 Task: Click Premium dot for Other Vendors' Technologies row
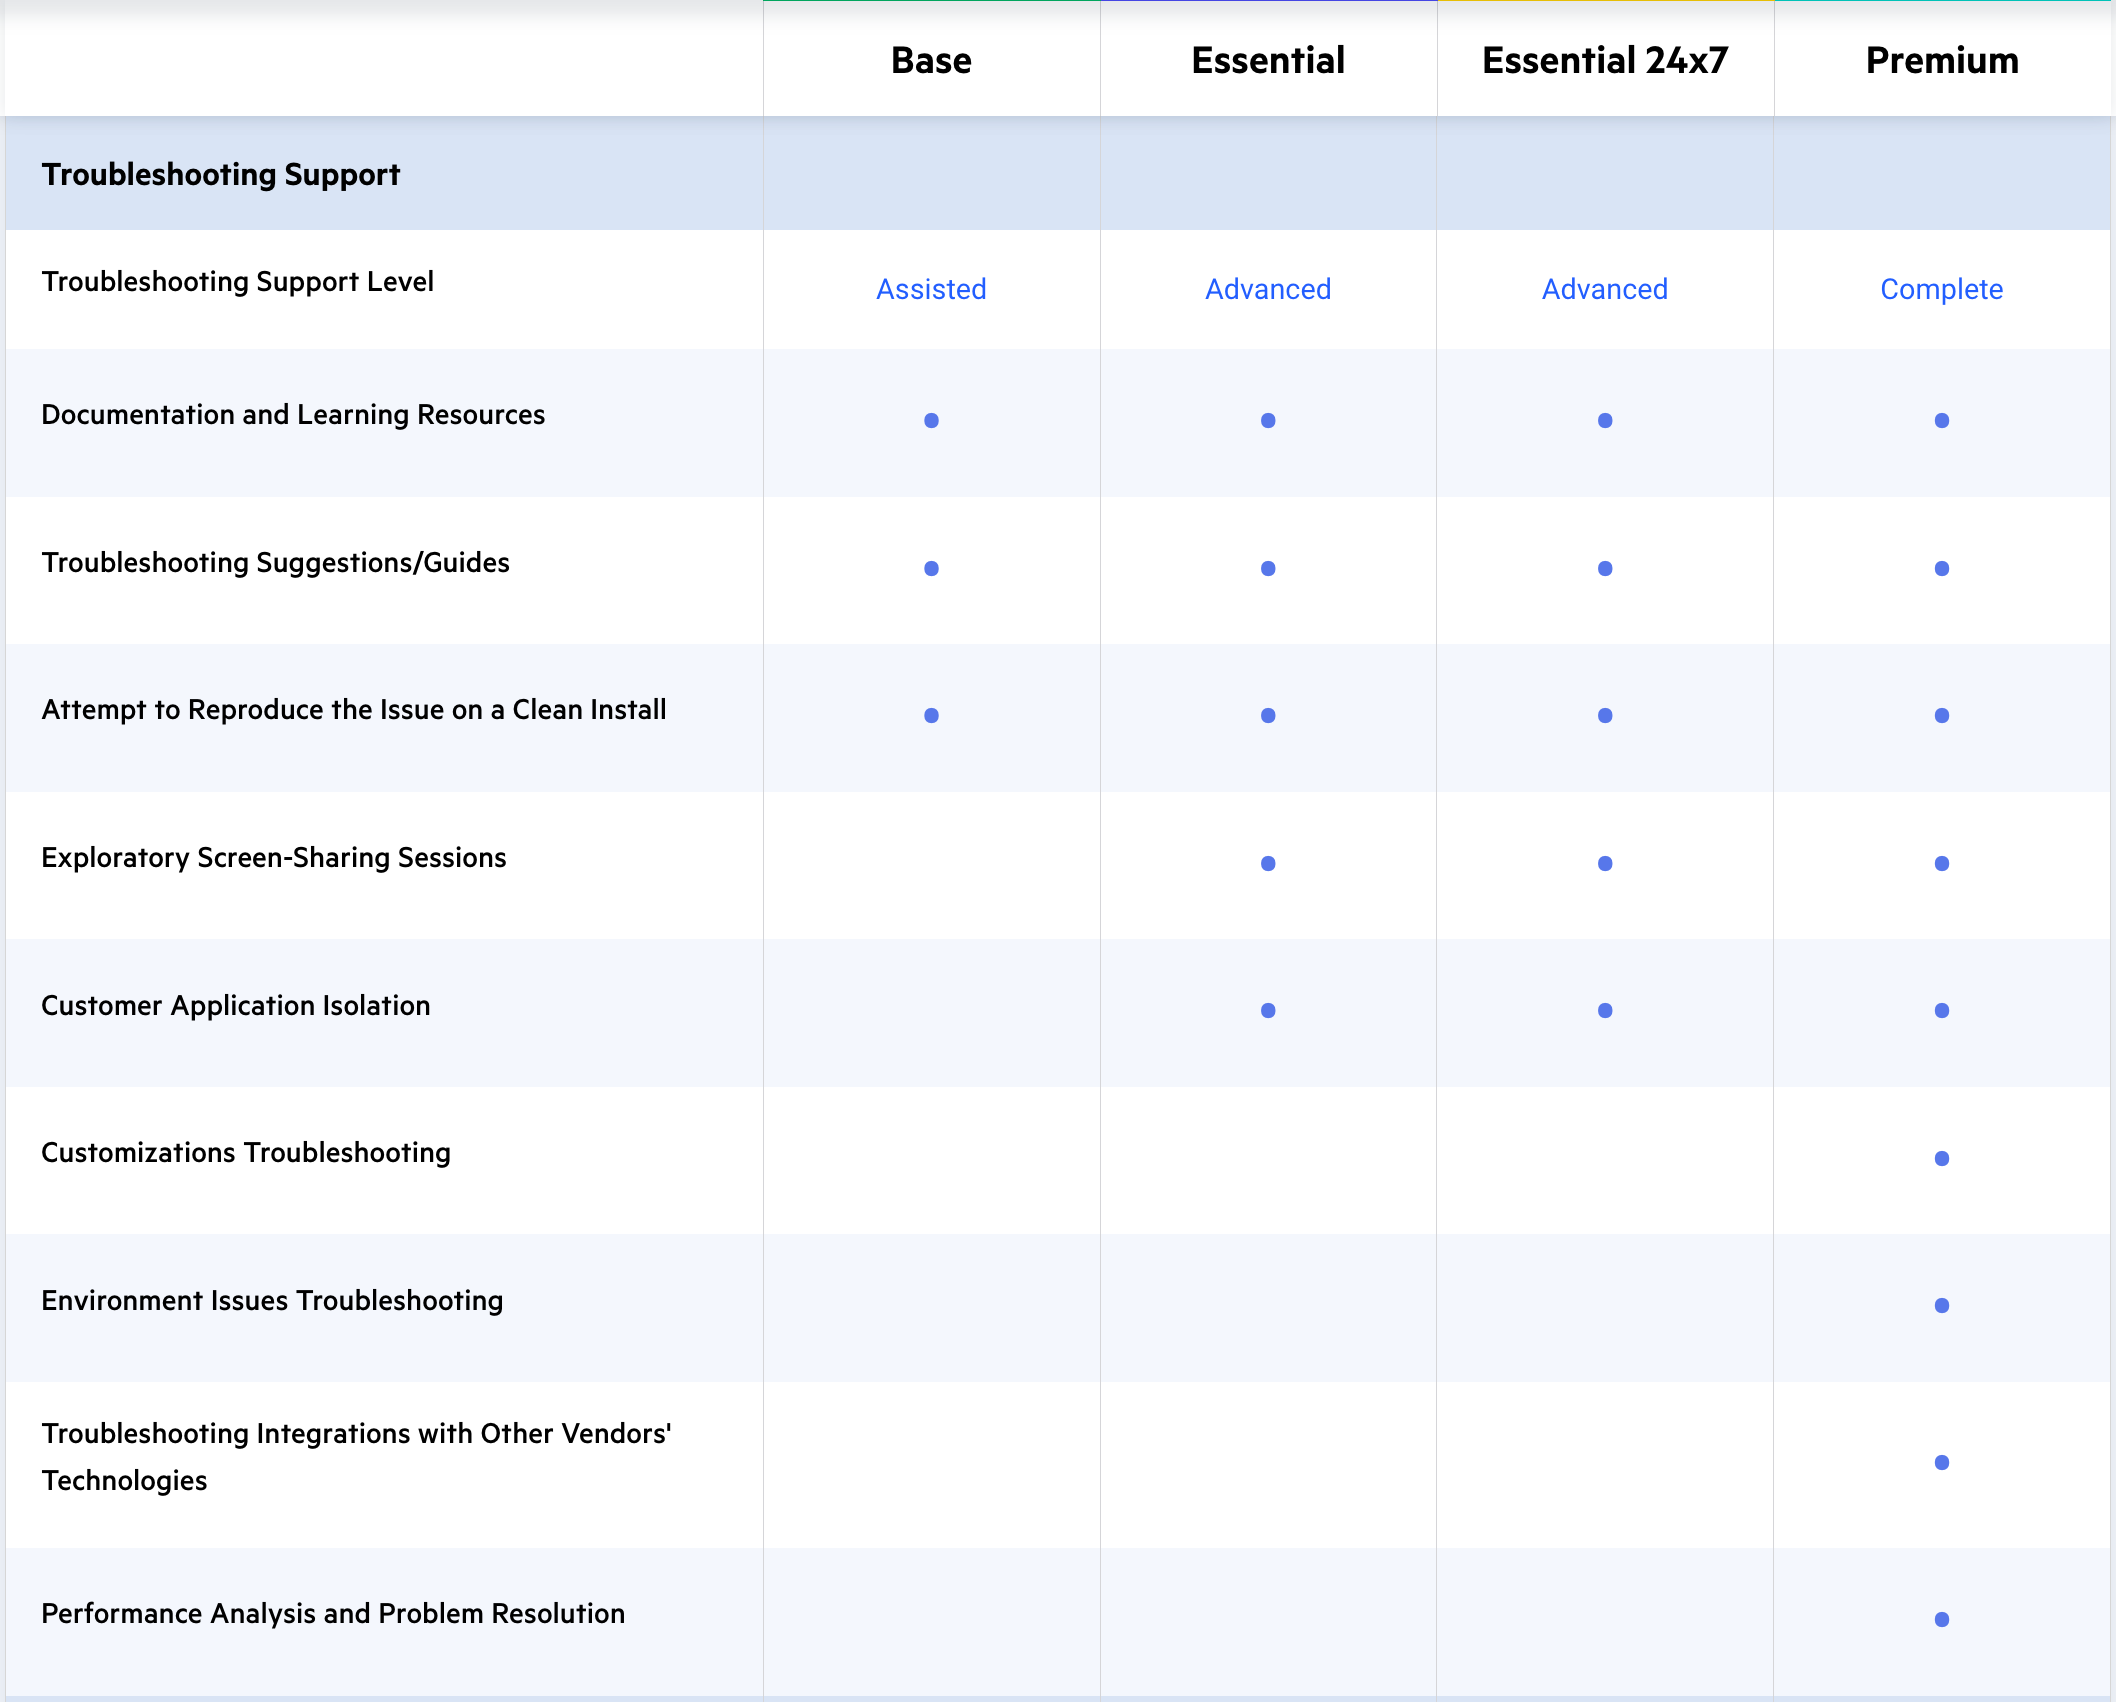coord(1941,1462)
